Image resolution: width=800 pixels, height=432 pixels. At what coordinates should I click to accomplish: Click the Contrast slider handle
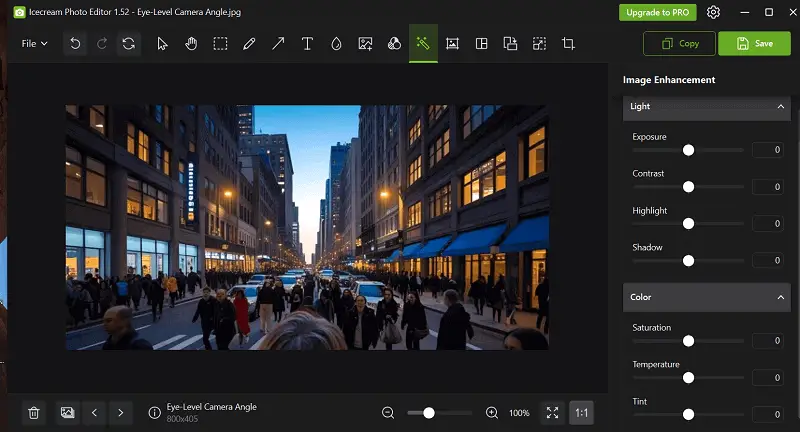pyautogui.click(x=688, y=187)
